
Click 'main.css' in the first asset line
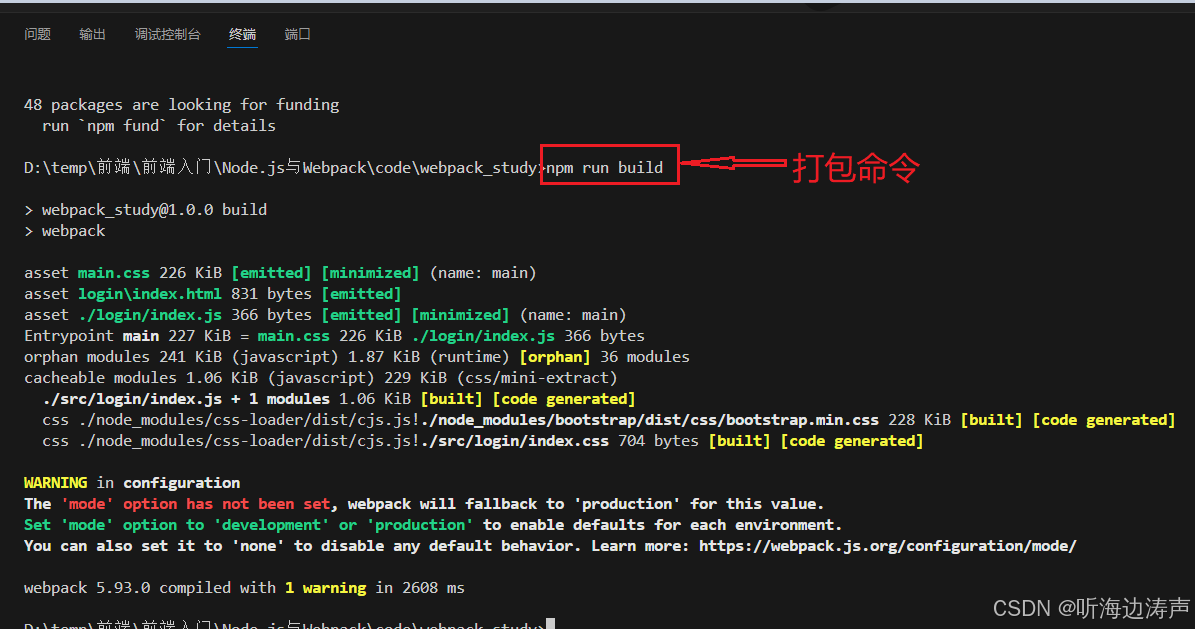[114, 273]
